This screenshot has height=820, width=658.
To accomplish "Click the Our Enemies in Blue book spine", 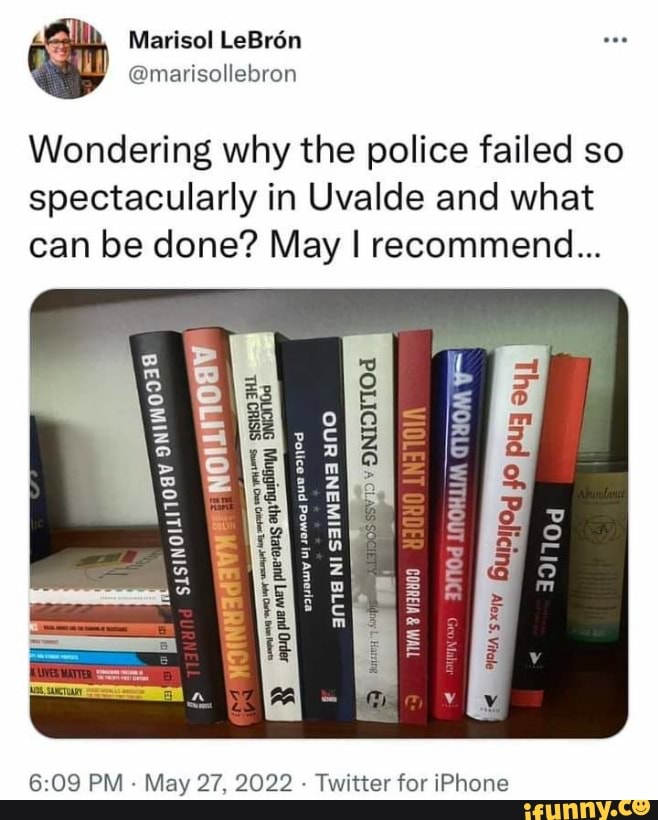I will coord(319,528).
